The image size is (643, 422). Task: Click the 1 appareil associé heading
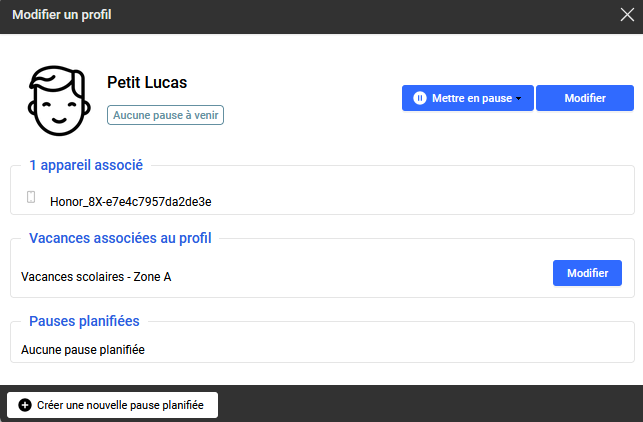coord(86,165)
